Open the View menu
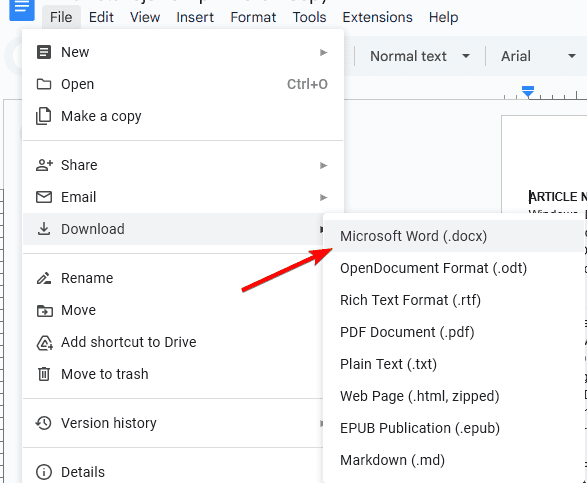The width and height of the screenshot is (587, 483). pos(145,17)
